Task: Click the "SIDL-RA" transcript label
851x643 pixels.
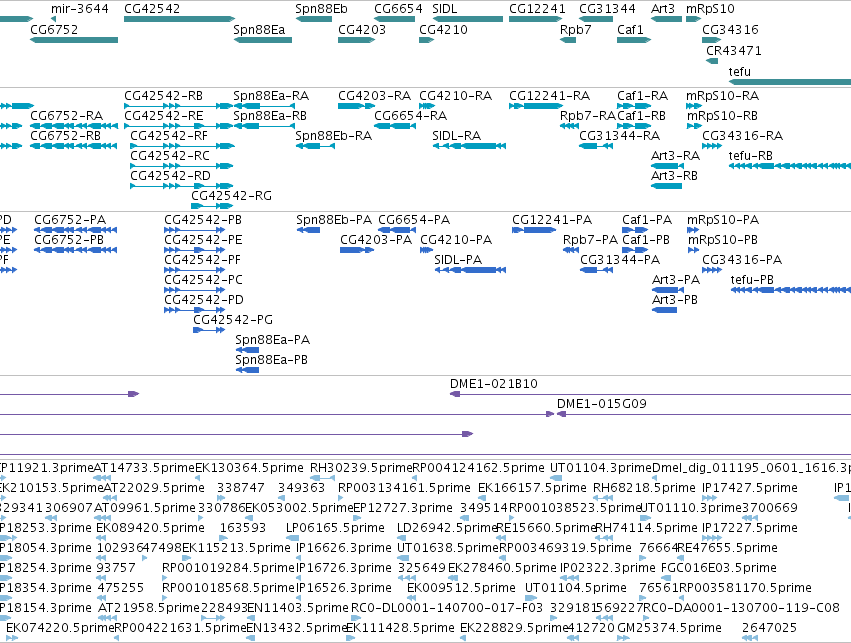Action: click(x=456, y=136)
